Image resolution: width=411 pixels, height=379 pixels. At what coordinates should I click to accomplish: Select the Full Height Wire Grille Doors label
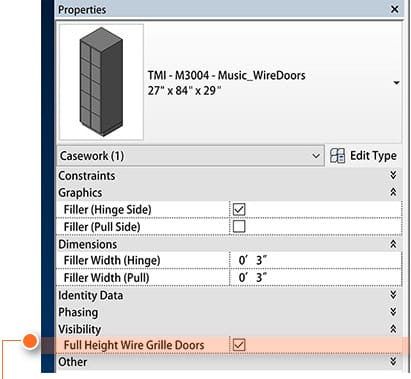[x=134, y=345]
